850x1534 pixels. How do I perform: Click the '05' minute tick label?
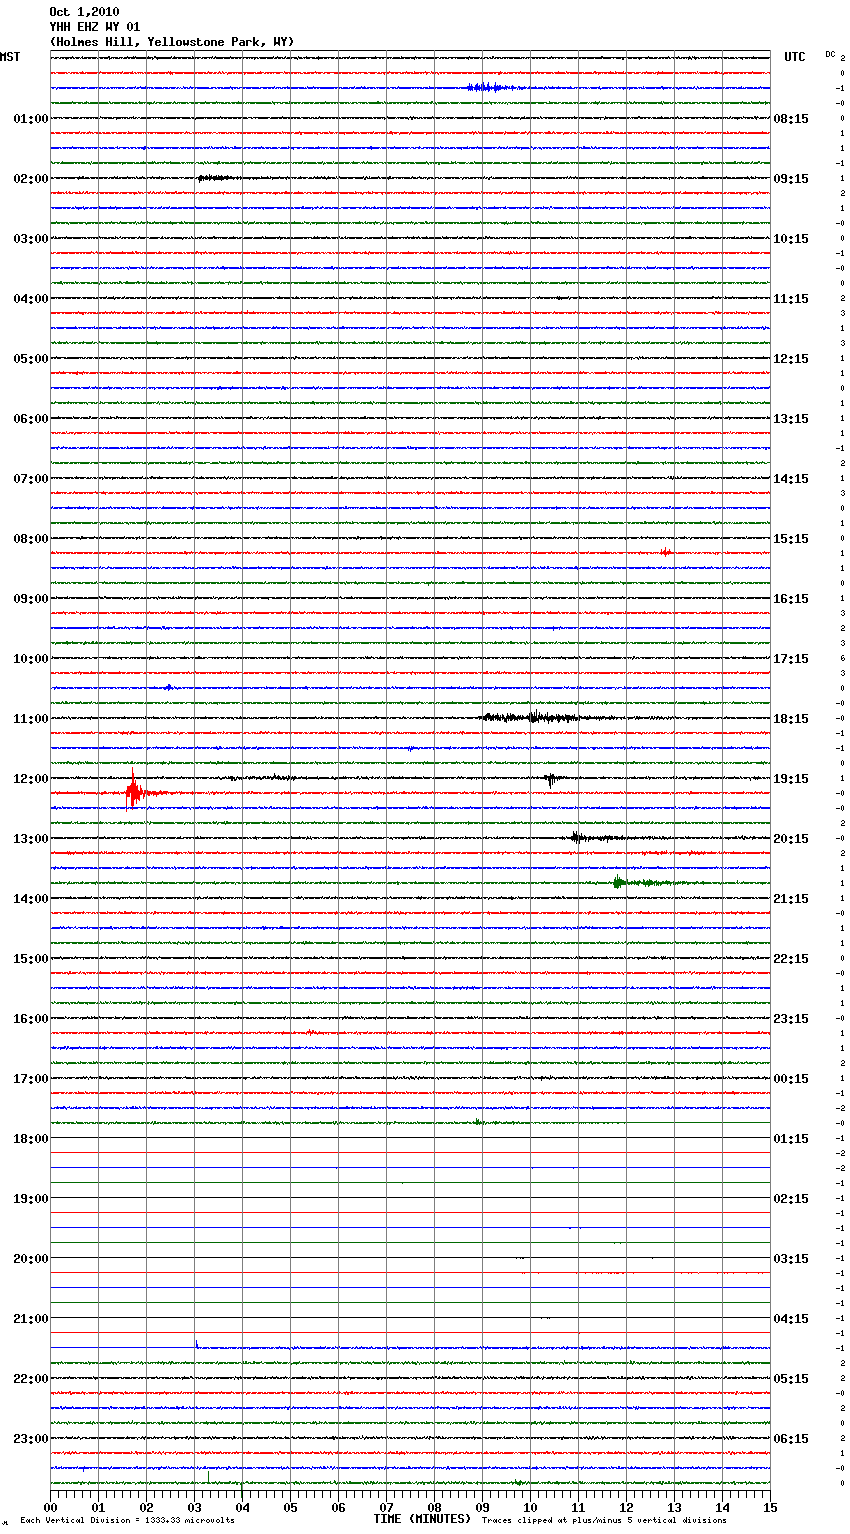coord(290,1507)
